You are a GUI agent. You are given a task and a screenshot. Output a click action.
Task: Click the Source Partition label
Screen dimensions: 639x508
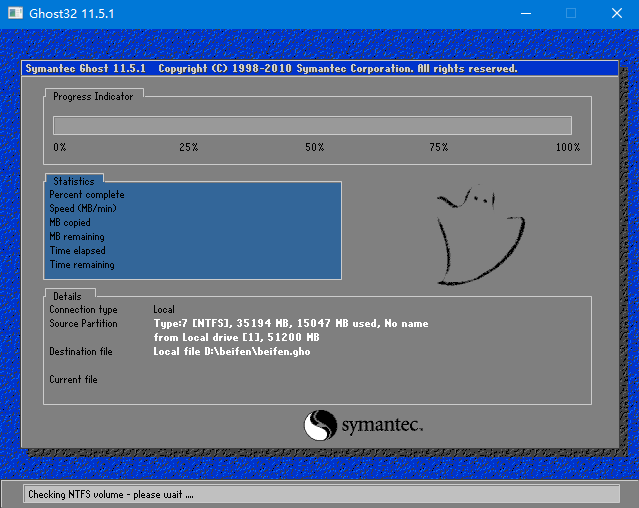pyautogui.click(x=83, y=323)
